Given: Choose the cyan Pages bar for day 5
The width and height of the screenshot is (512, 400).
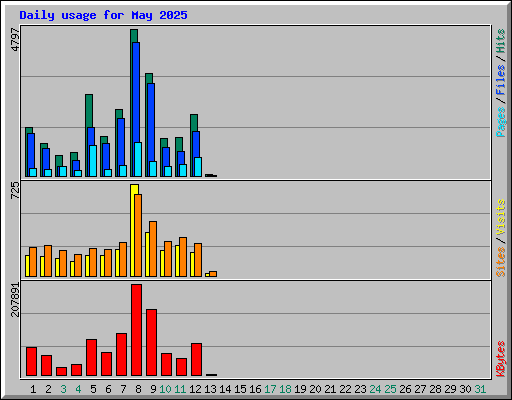Looking at the screenshot, I should pyautogui.click(x=93, y=161).
